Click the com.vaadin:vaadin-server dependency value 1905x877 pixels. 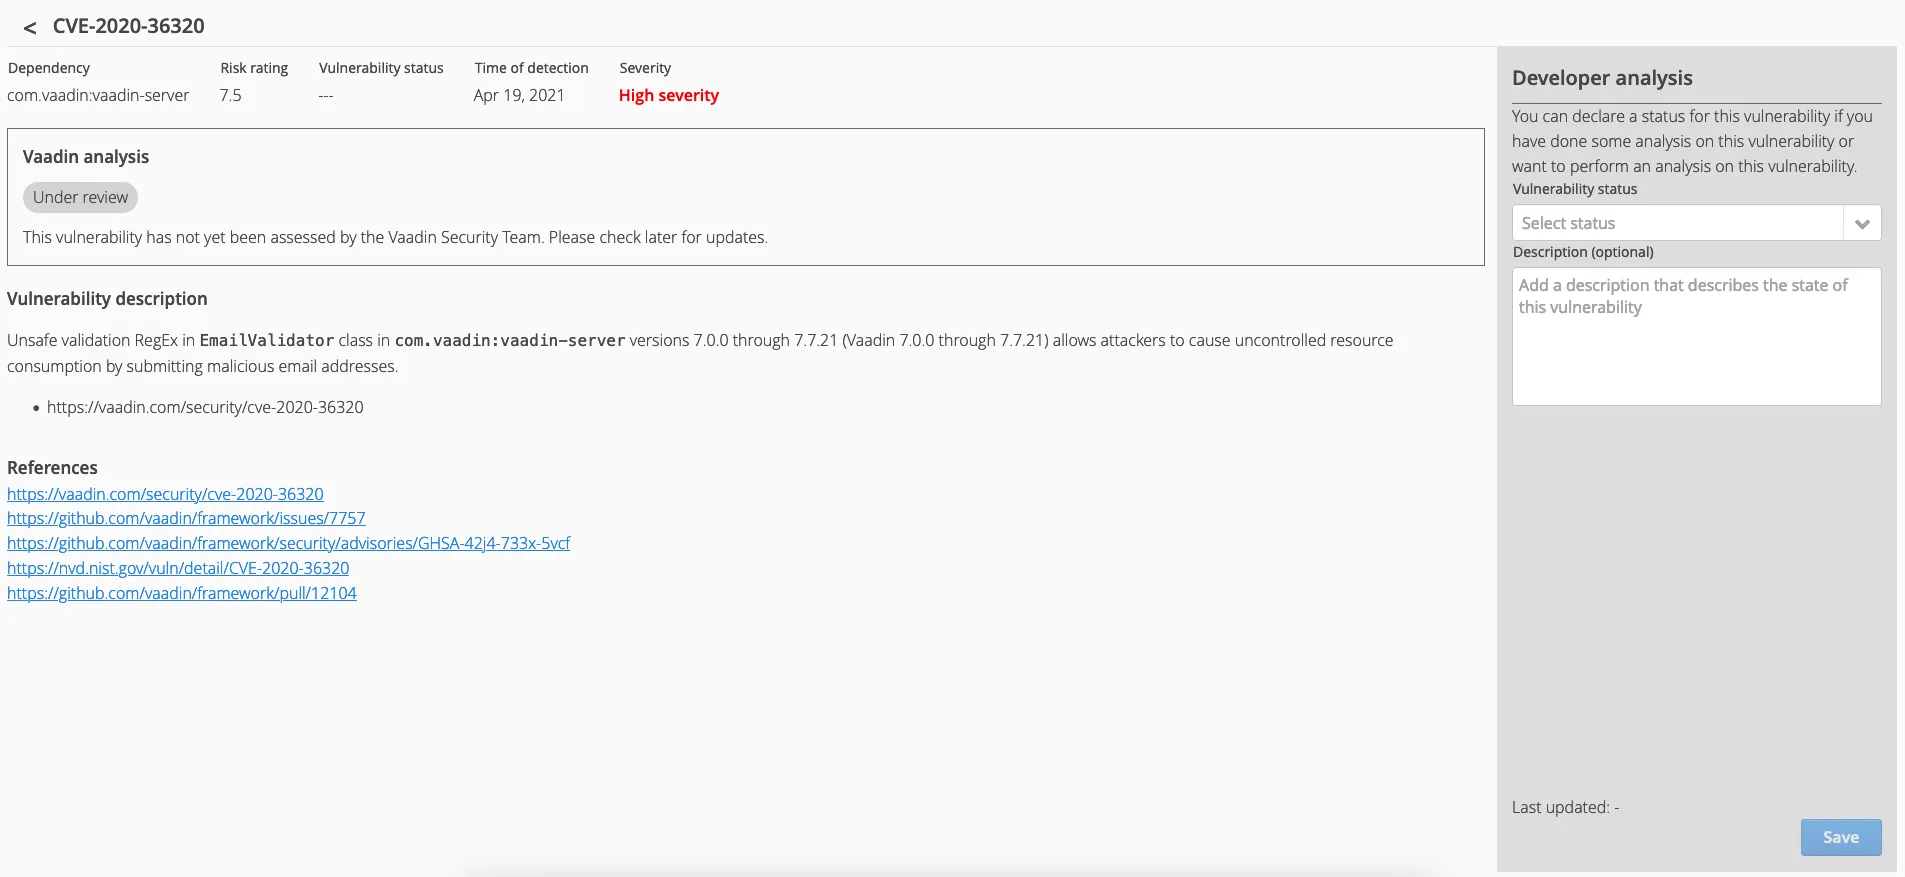pyautogui.click(x=98, y=96)
